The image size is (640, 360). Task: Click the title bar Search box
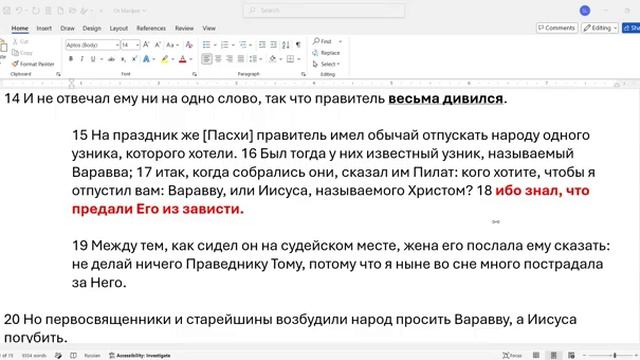(324, 10)
